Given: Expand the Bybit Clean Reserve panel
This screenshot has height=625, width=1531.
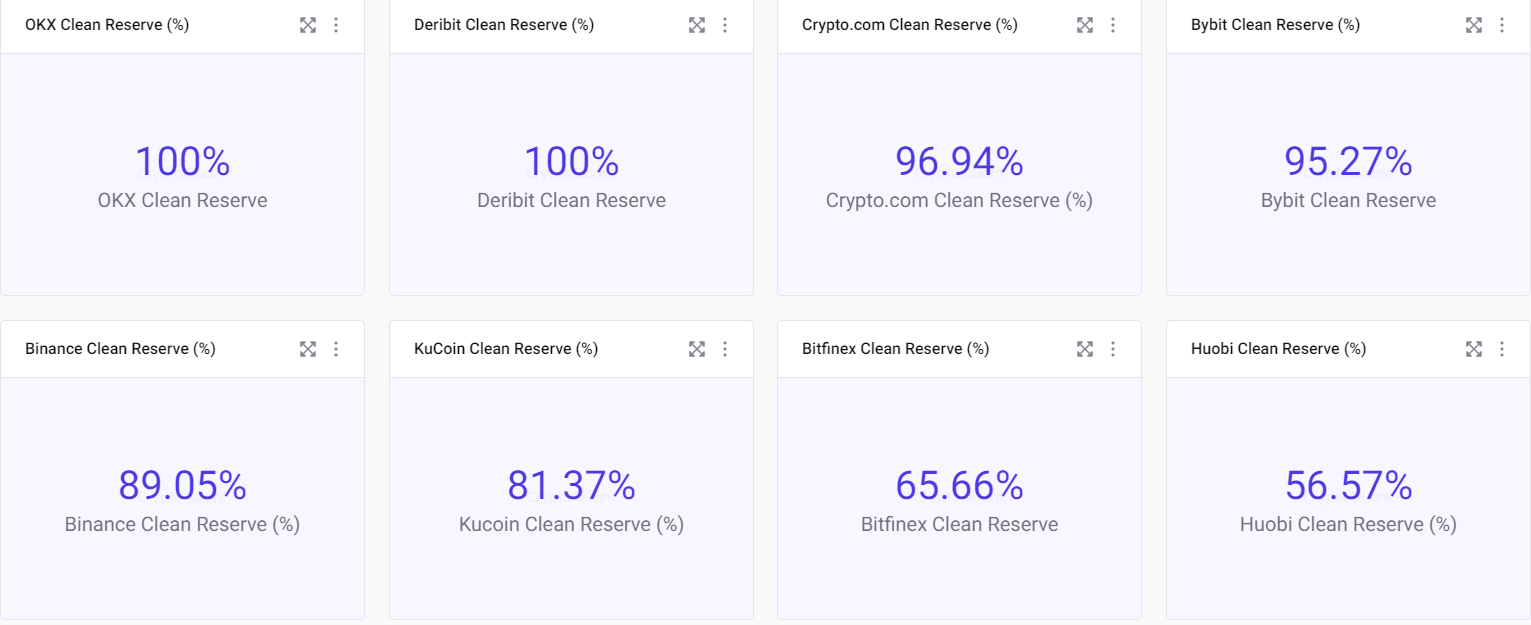Looking at the screenshot, I should coord(1474,25).
